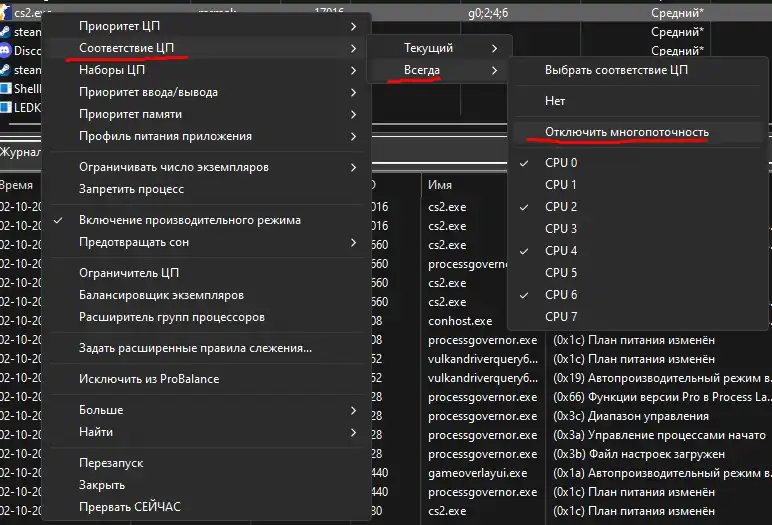Select 'Нет' in affinity menu

[x=555, y=102]
